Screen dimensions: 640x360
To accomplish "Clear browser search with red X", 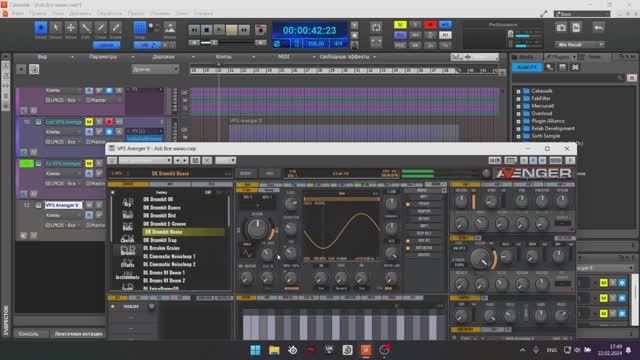I will [x=631, y=78].
